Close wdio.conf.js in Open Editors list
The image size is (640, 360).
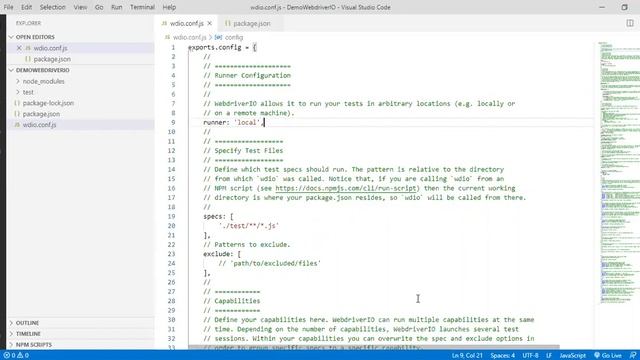19,48
